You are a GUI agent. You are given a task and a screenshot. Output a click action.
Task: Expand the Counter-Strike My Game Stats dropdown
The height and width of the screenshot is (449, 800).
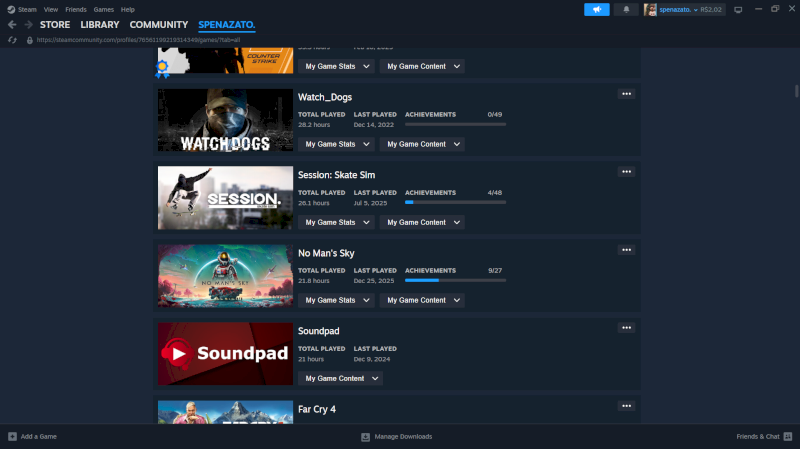[x=336, y=66]
